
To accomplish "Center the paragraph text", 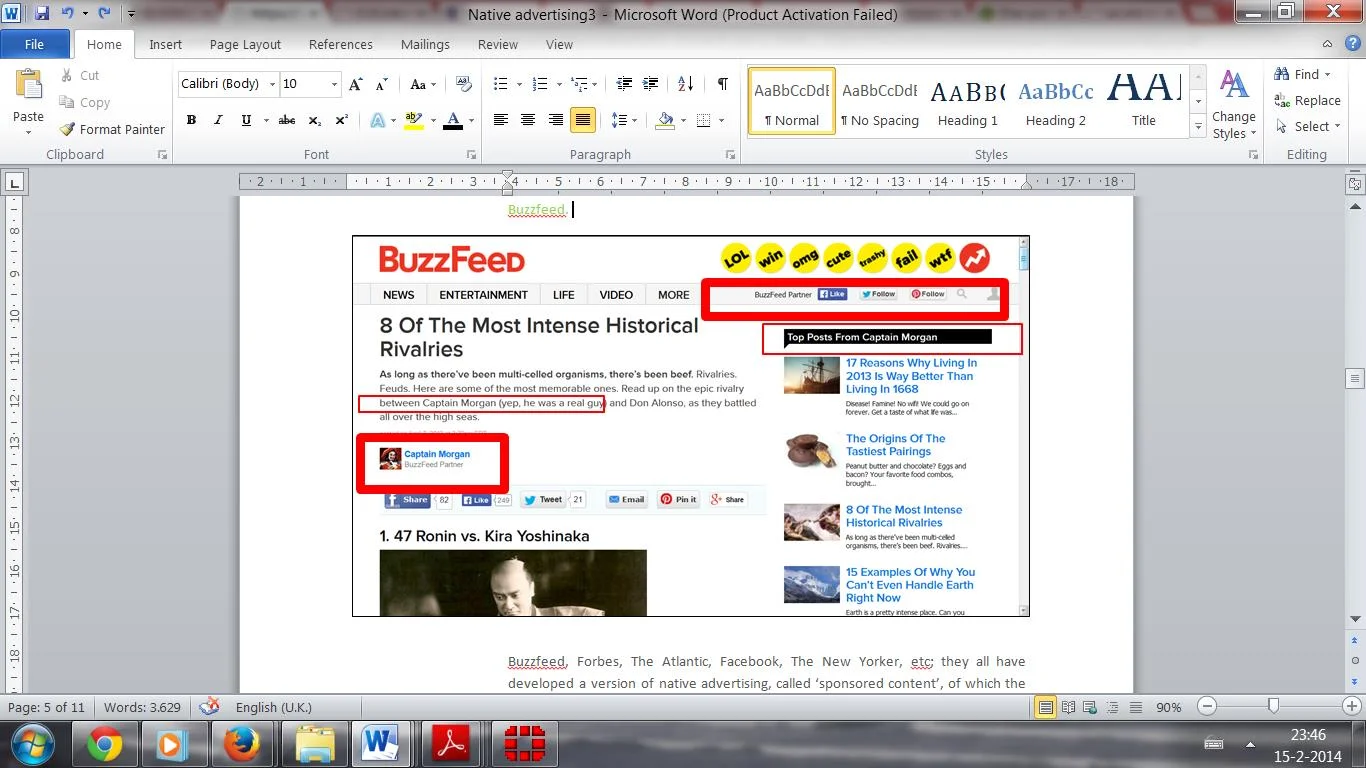I will (x=528, y=120).
